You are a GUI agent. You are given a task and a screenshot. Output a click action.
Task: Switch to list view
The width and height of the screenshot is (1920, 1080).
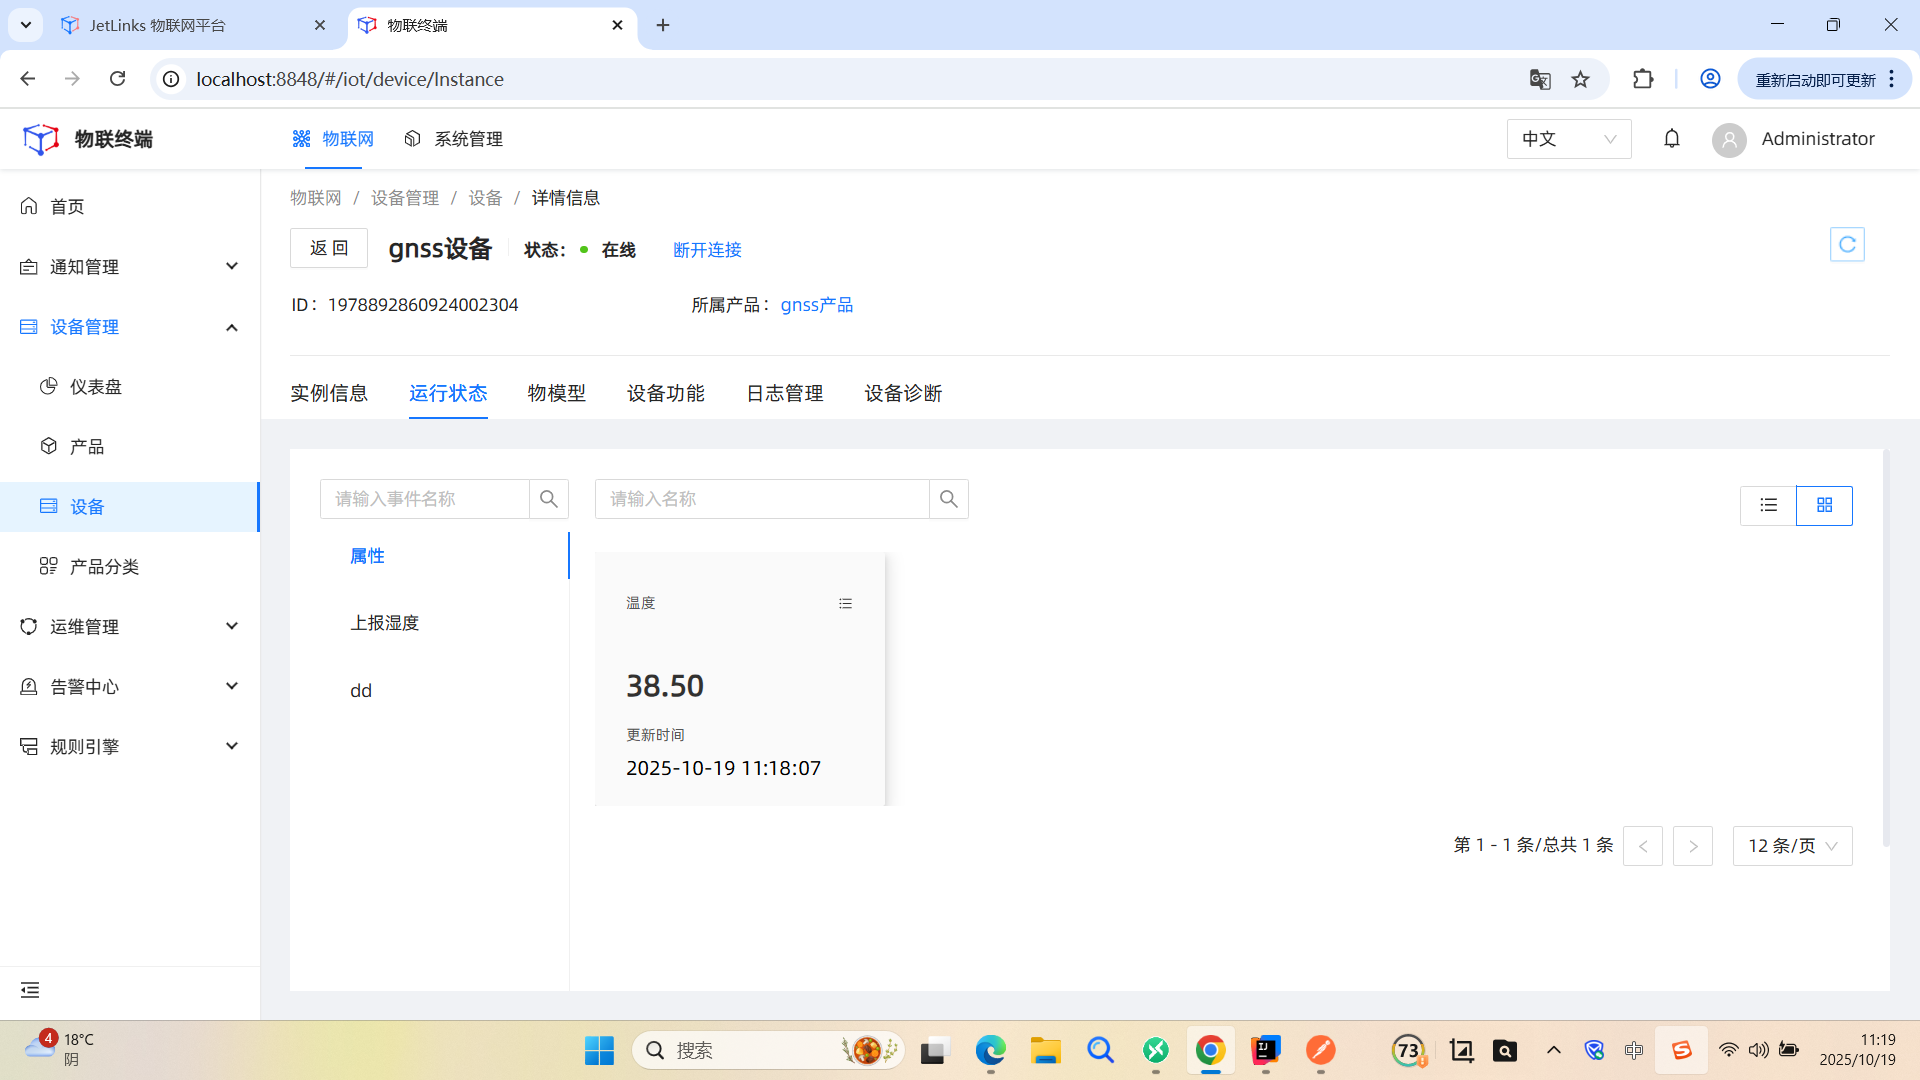coord(1768,506)
